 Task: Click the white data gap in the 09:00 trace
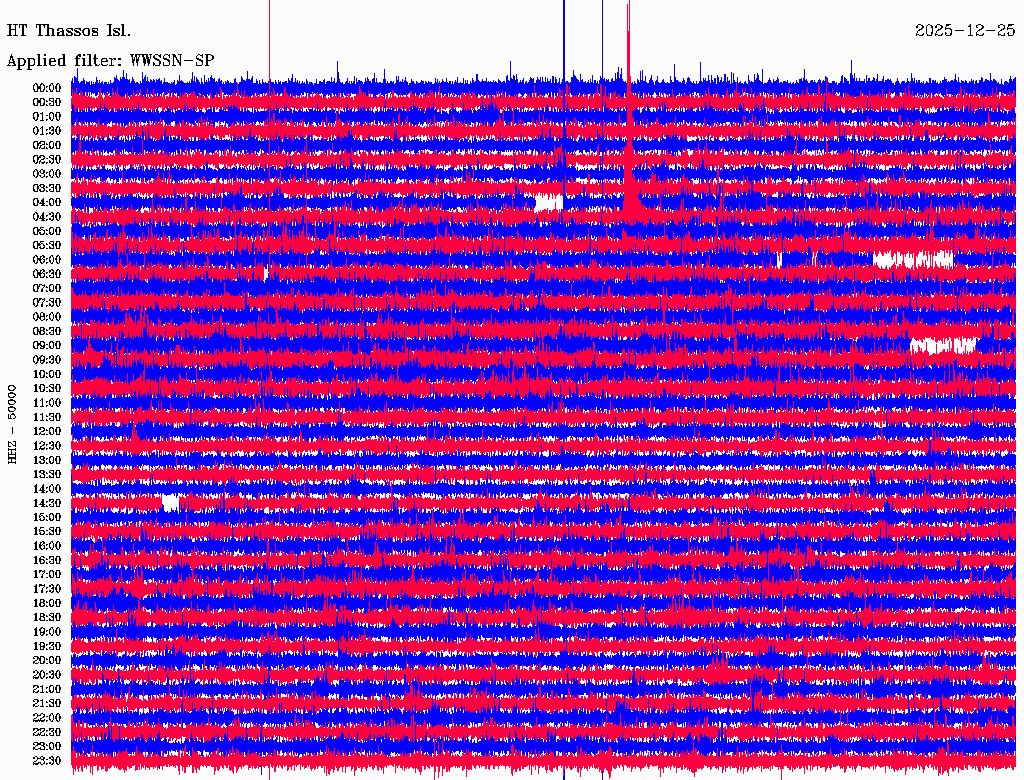point(942,346)
